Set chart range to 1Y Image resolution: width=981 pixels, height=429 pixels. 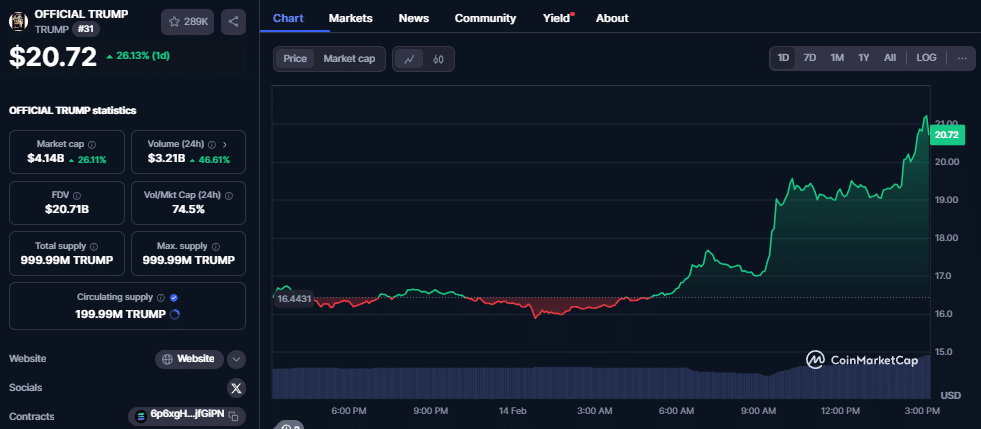(864, 58)
